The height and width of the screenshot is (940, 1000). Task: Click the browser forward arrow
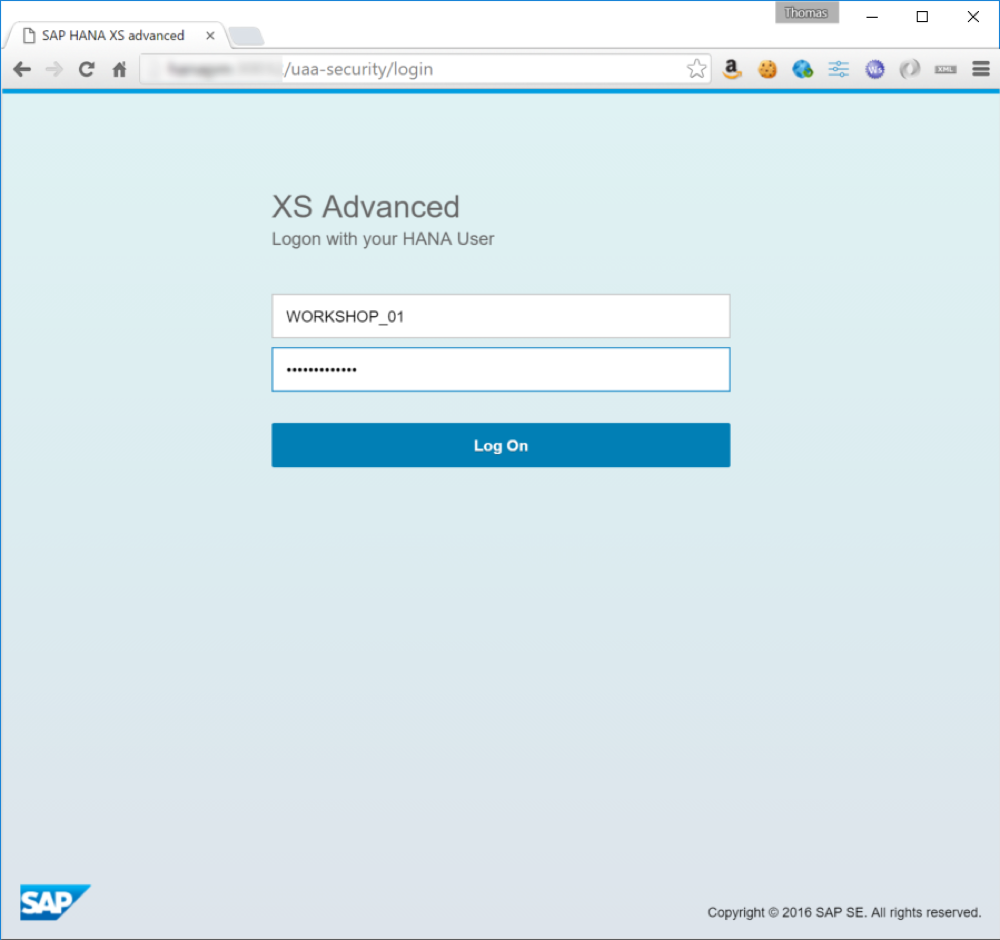[x=54, y=69]
